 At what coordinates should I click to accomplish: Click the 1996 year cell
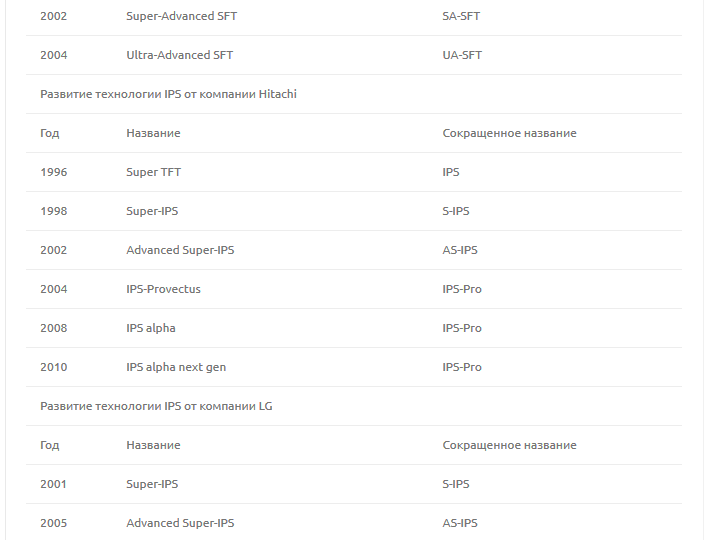click(x=54, y=173)
